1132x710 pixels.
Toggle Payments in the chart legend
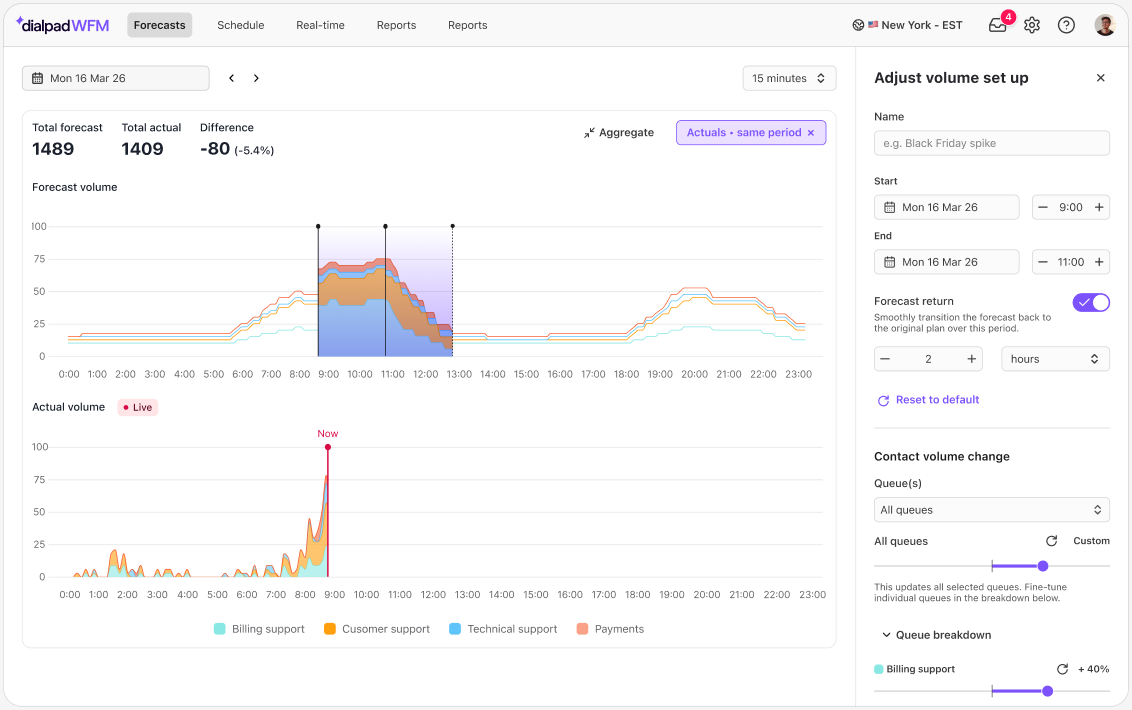click(610, 629)
